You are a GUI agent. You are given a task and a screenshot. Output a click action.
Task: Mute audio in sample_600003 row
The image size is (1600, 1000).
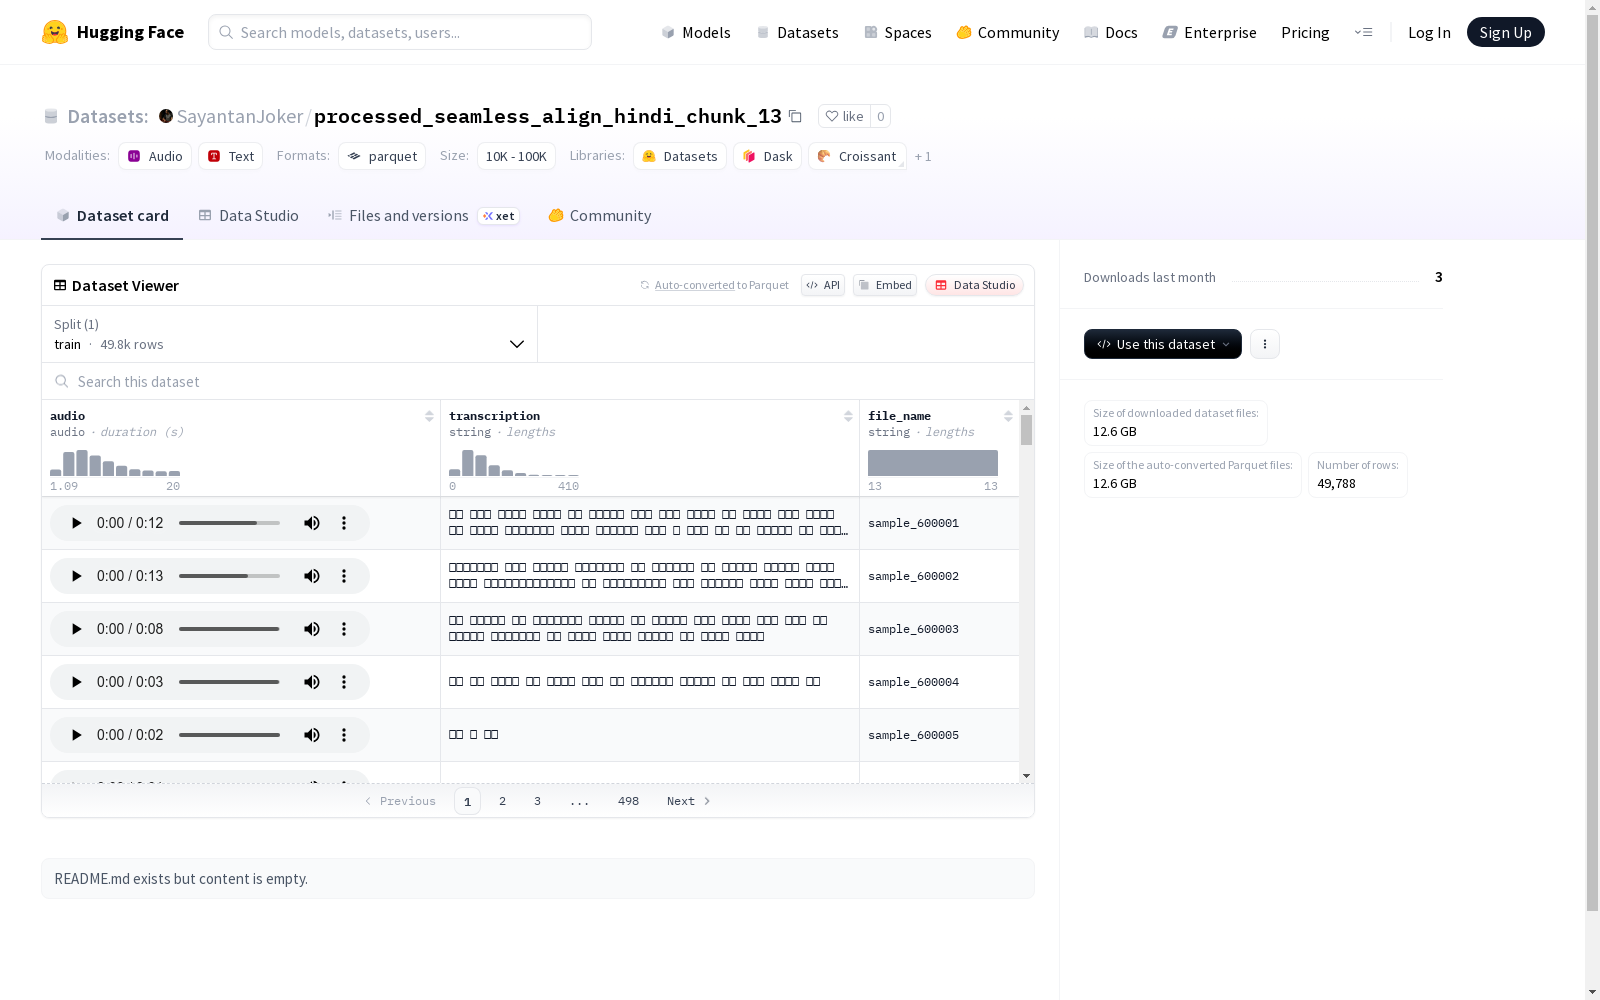312,629
